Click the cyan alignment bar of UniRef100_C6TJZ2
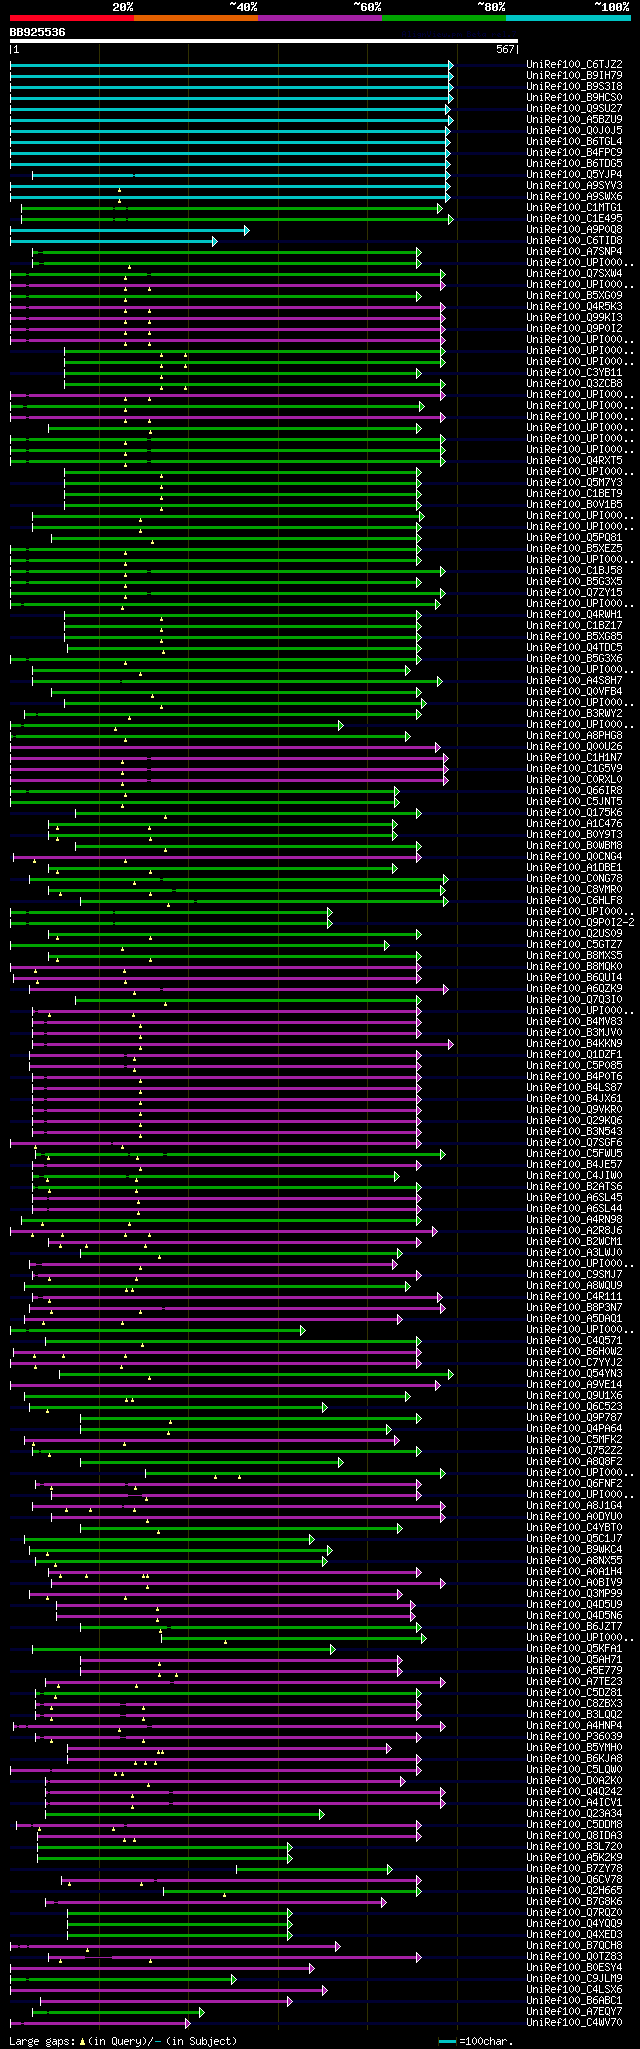This screenshot has height=2049, width=640. pyautogui.click(x=231, y=65)
